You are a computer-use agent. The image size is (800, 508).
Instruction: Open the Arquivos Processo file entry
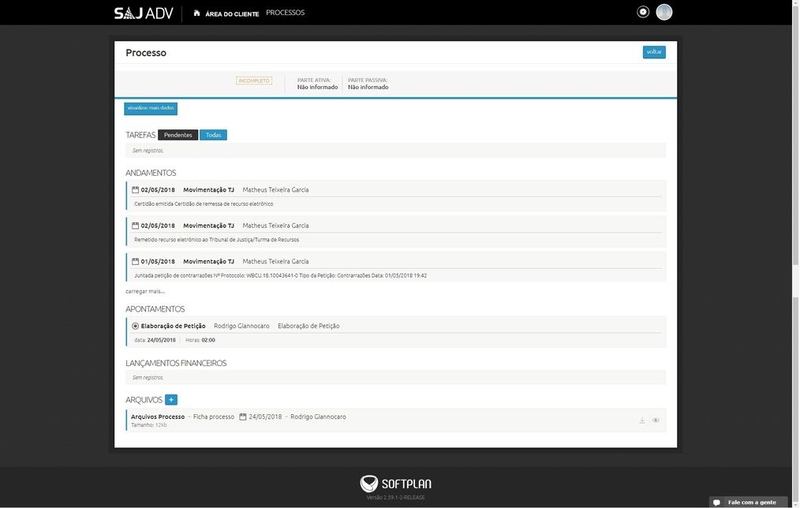[157, 416]
